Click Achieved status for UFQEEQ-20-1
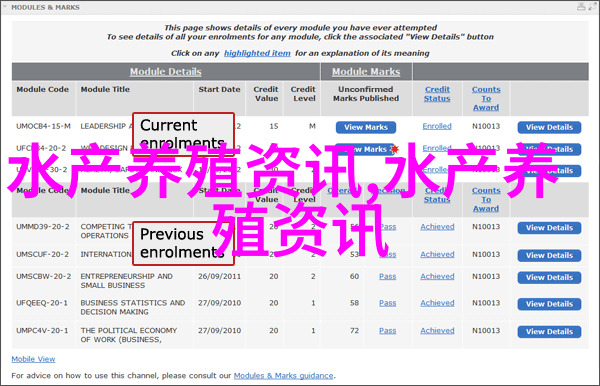Image resolution: width=600 pixels, height=386 pixels. (x=437, y=303)
